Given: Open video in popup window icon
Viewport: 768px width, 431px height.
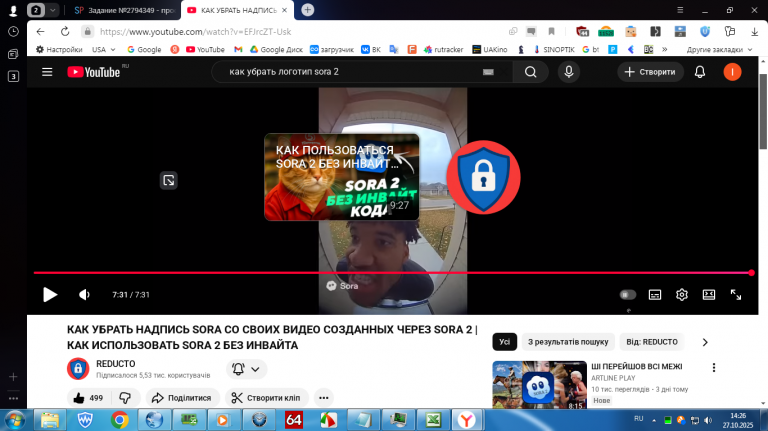Looking at the screenshot, I should click(168, 180).
